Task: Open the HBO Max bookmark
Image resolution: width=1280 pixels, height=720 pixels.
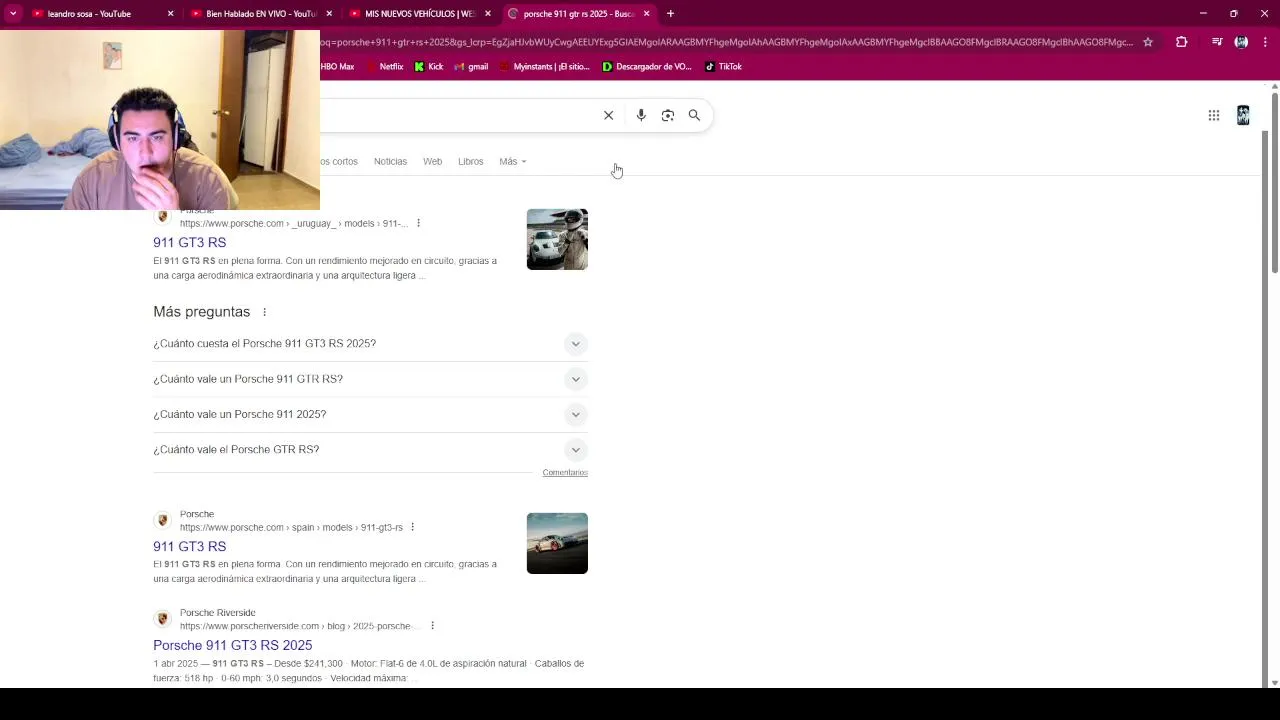Action: click(338, 67)
